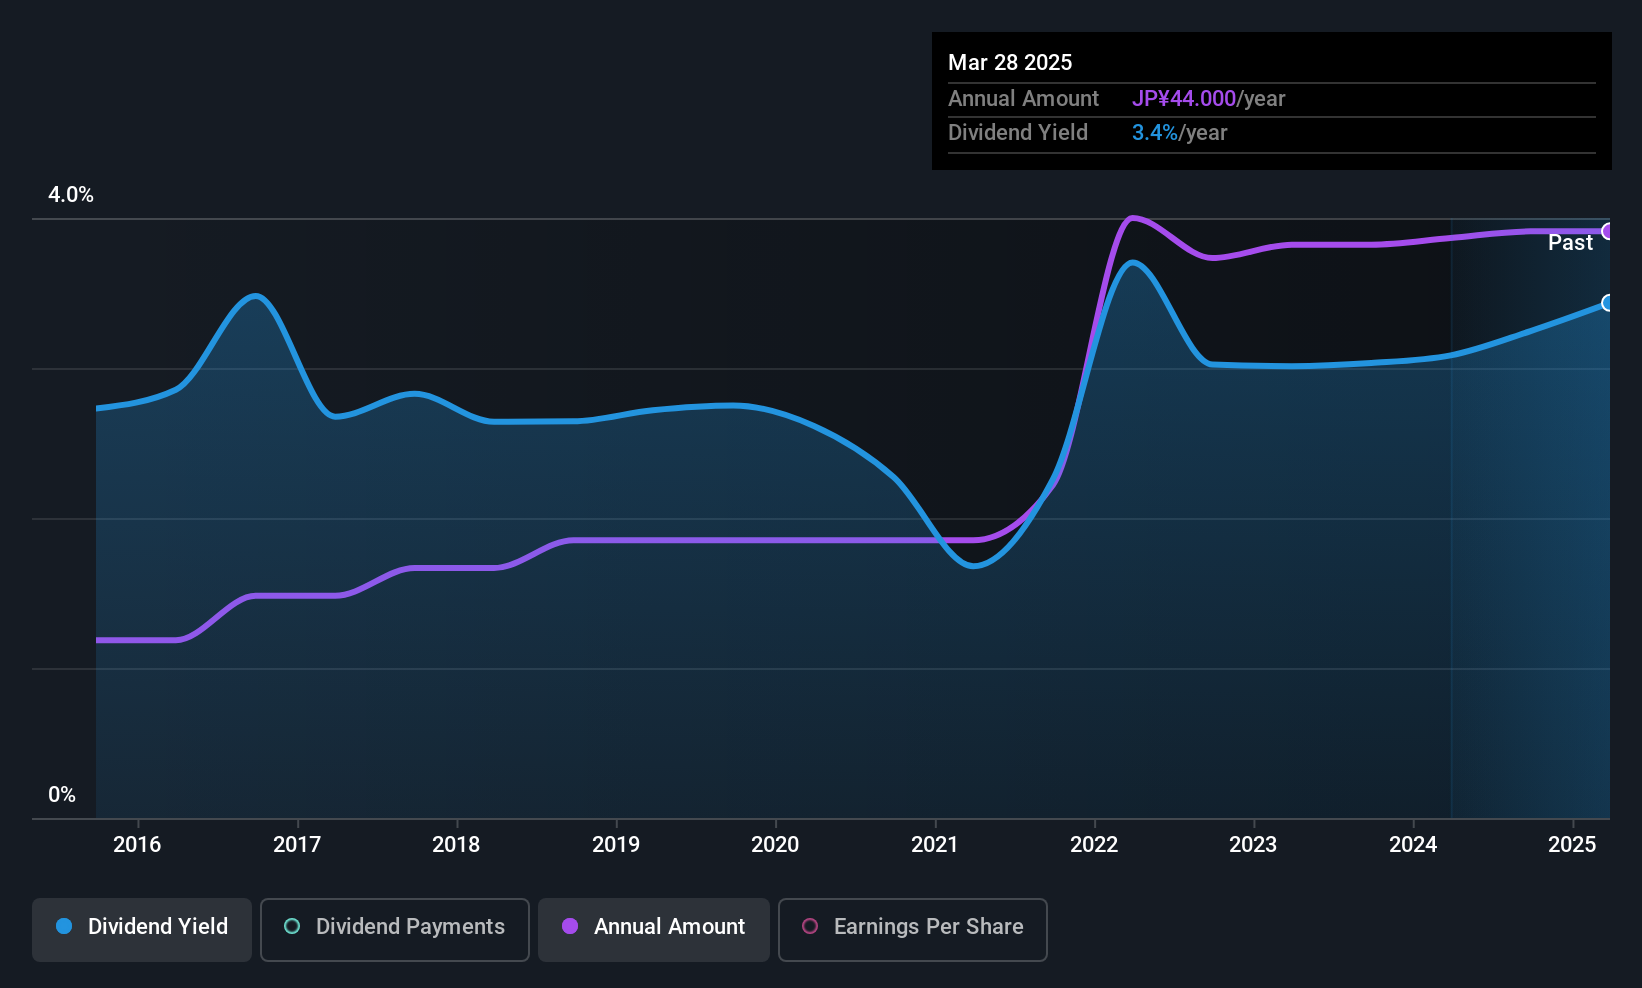Click the 2020 x-axis label
1642x988 pixels.
coord(775,845)
